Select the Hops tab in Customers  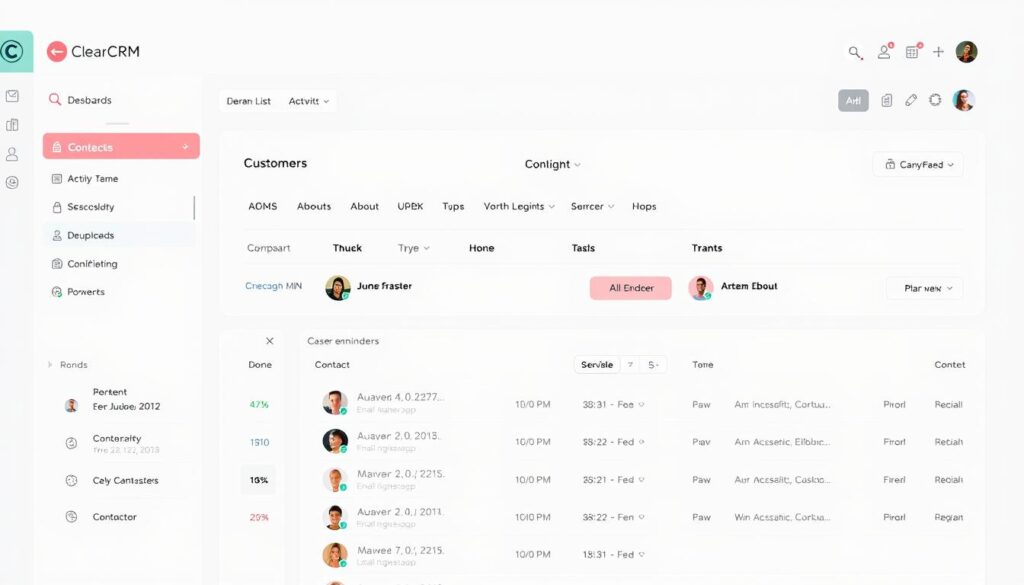pyautogui.click(x=644, y=206)
